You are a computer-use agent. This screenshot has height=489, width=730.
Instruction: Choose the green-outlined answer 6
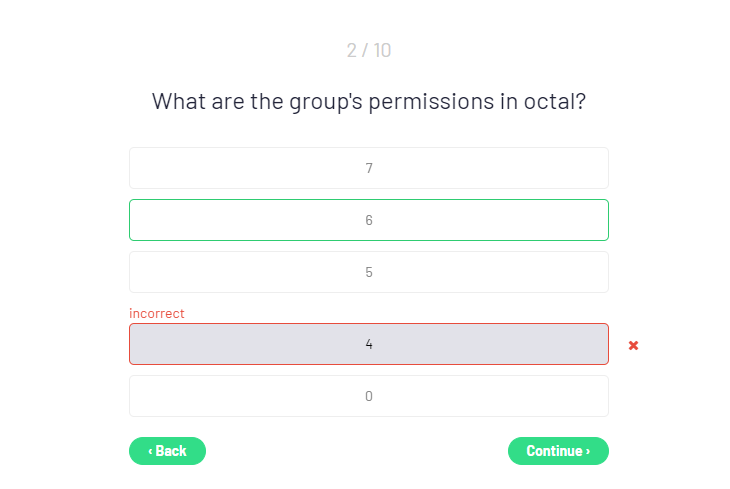pyautogui.click(x=369, y=220)
